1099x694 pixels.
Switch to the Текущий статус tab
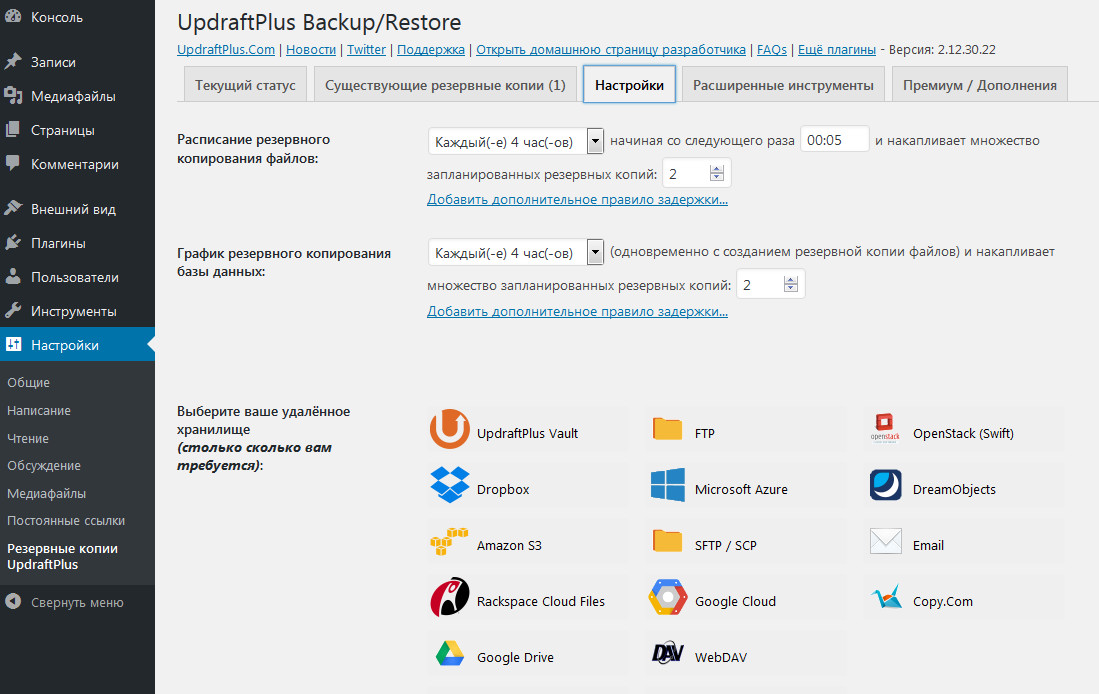(245, 86)
